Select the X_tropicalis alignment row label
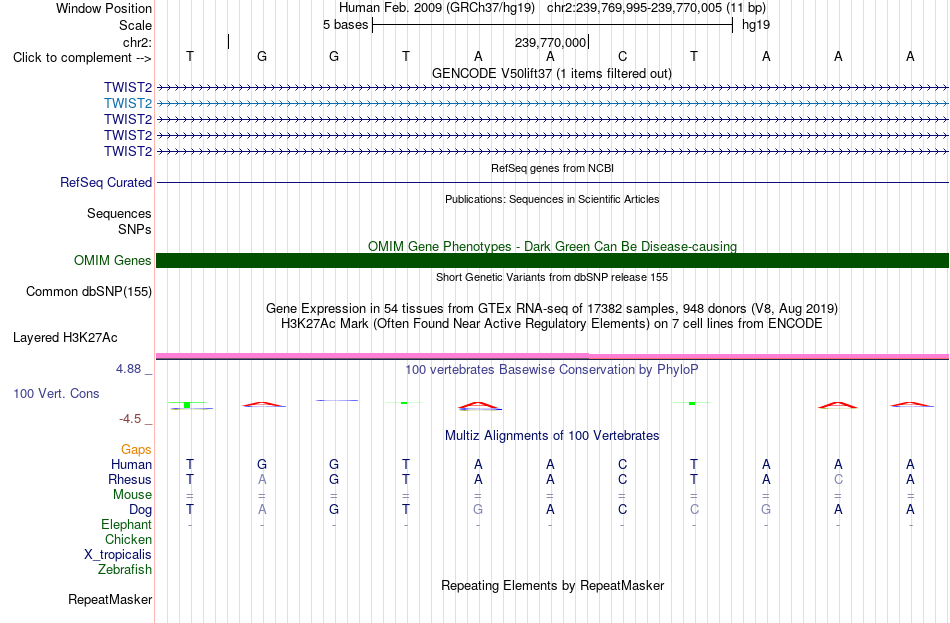 (x=118, y=555)
